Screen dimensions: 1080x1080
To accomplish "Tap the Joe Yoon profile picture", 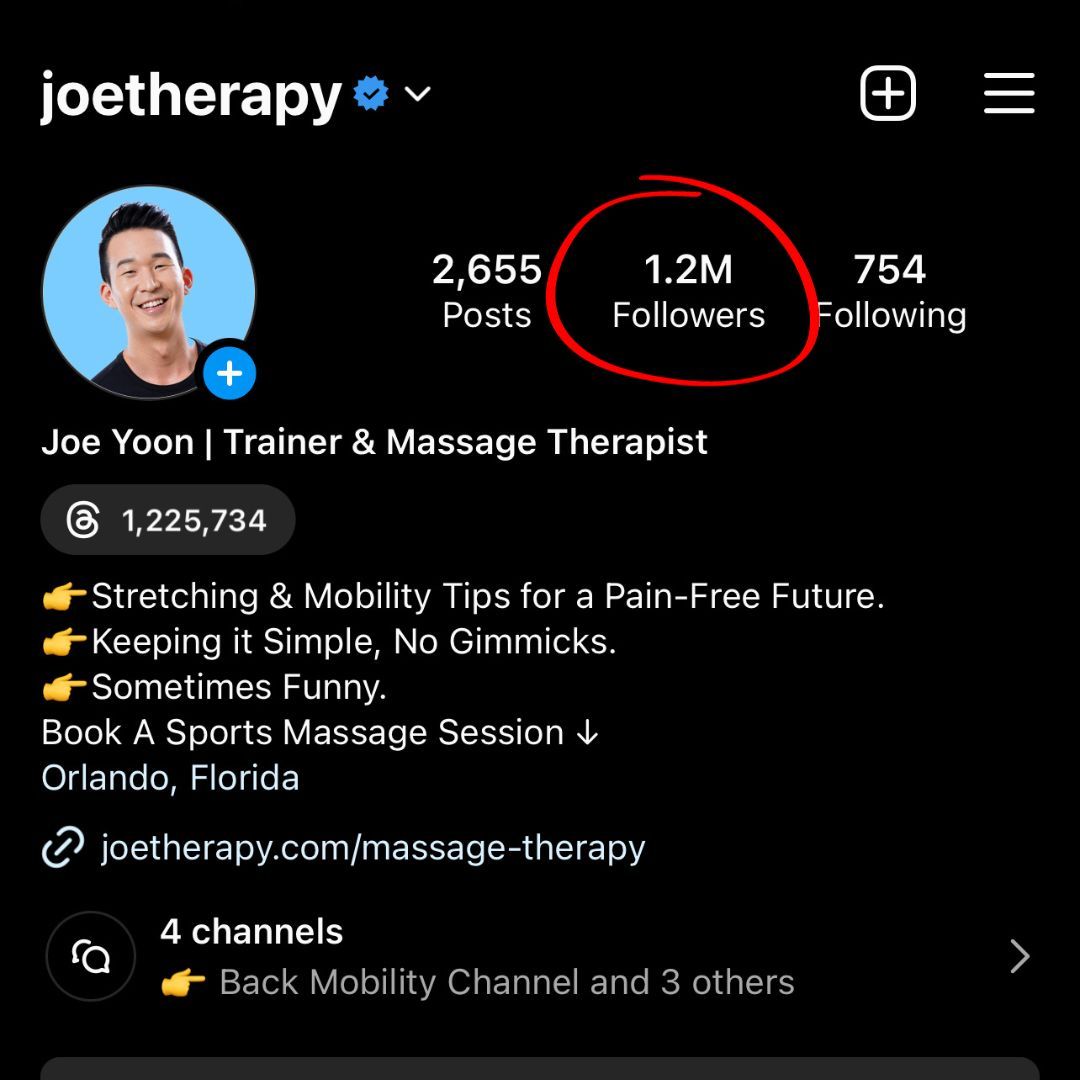I will click(149, 292).
